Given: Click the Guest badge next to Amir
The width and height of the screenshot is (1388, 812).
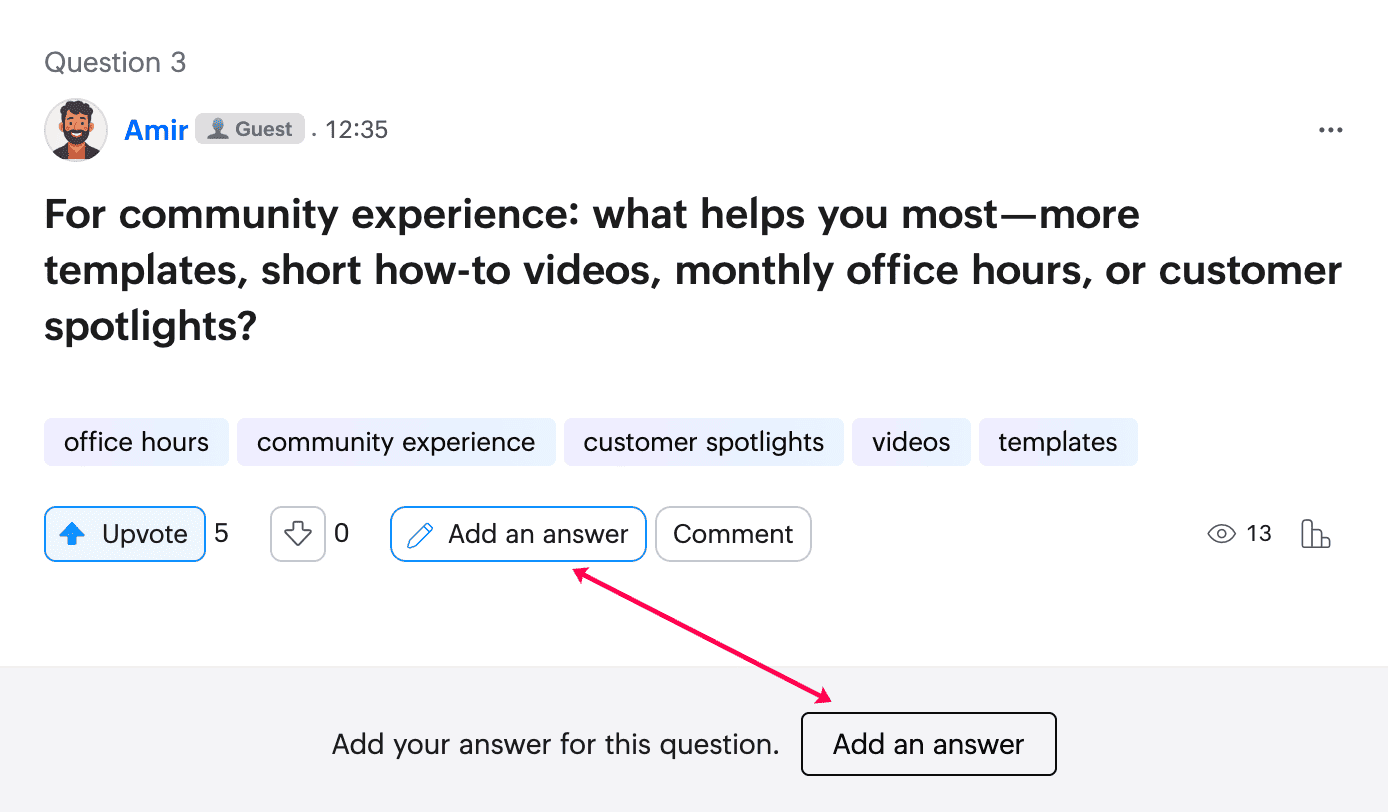Looking at the screenshot, I should pos(250,129).
